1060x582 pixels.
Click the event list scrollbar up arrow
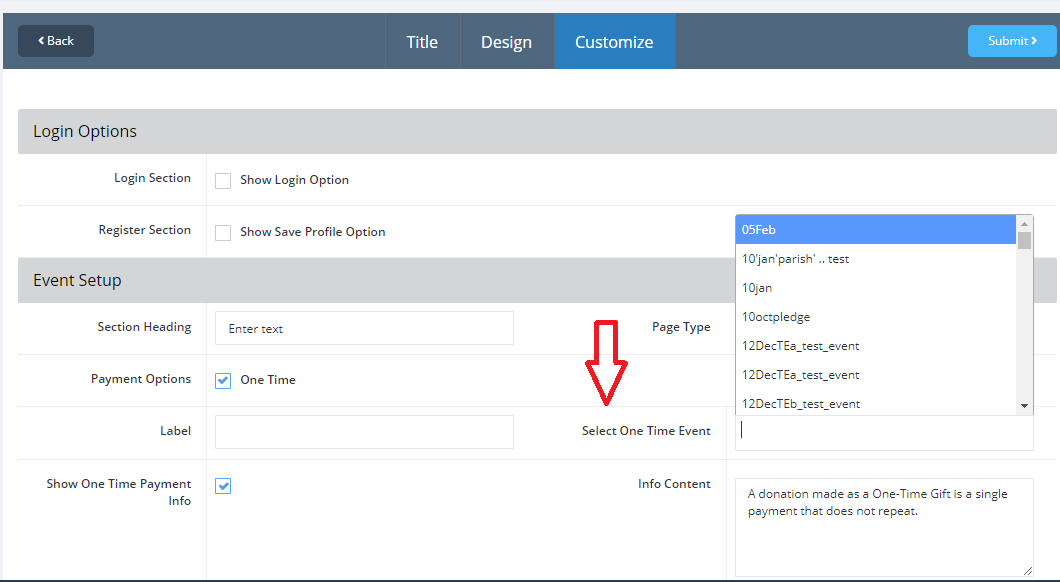(x=1024, y=222)
